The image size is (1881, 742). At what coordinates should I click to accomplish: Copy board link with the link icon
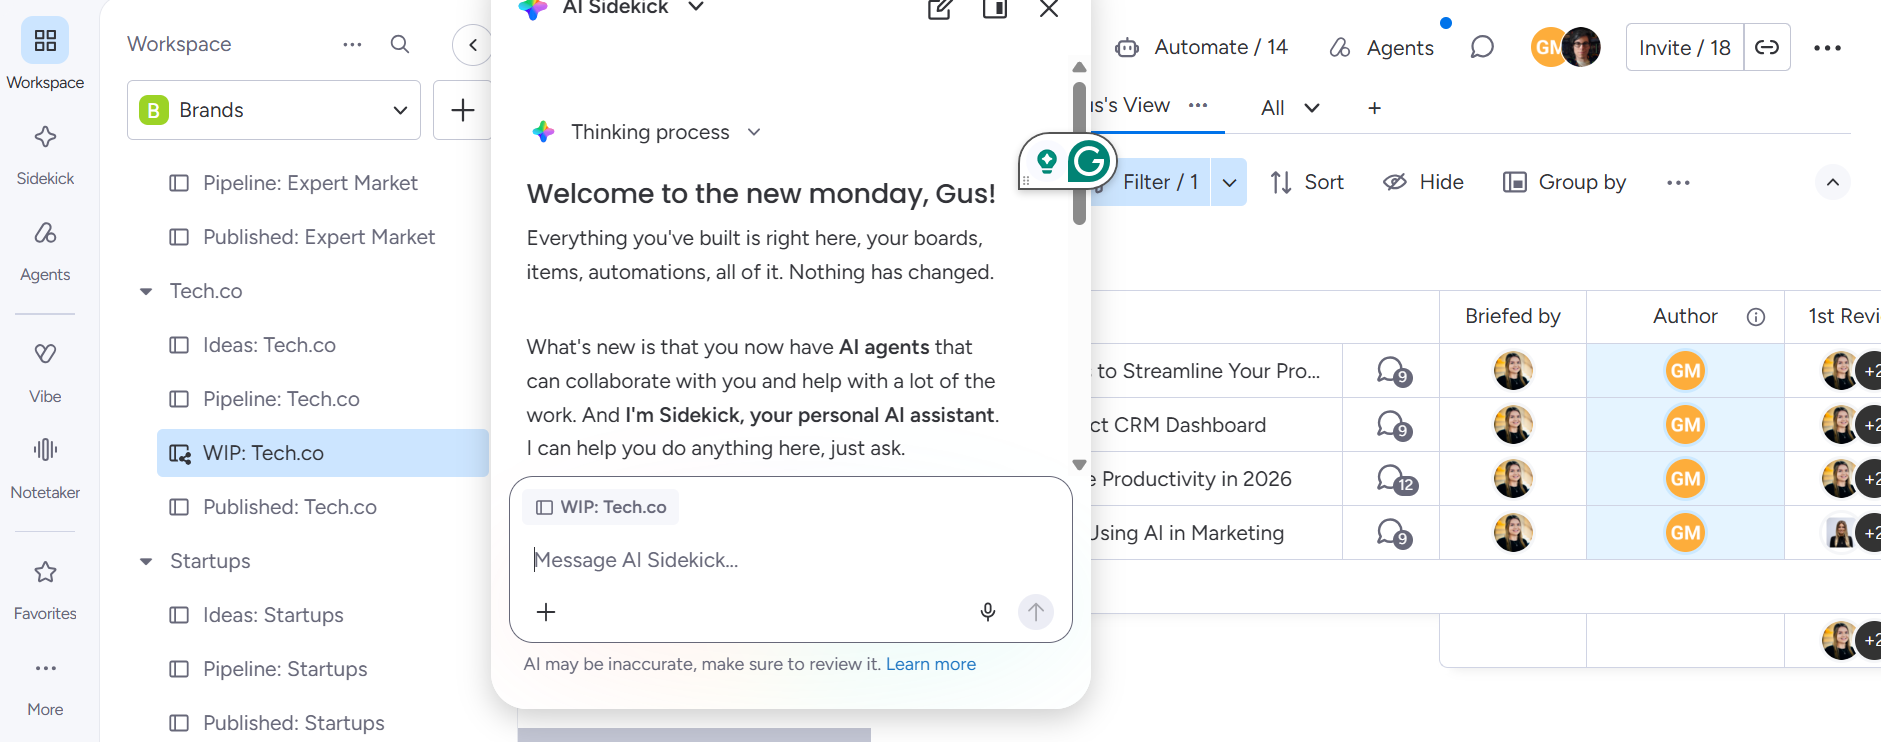click(x=1767, y=47)
